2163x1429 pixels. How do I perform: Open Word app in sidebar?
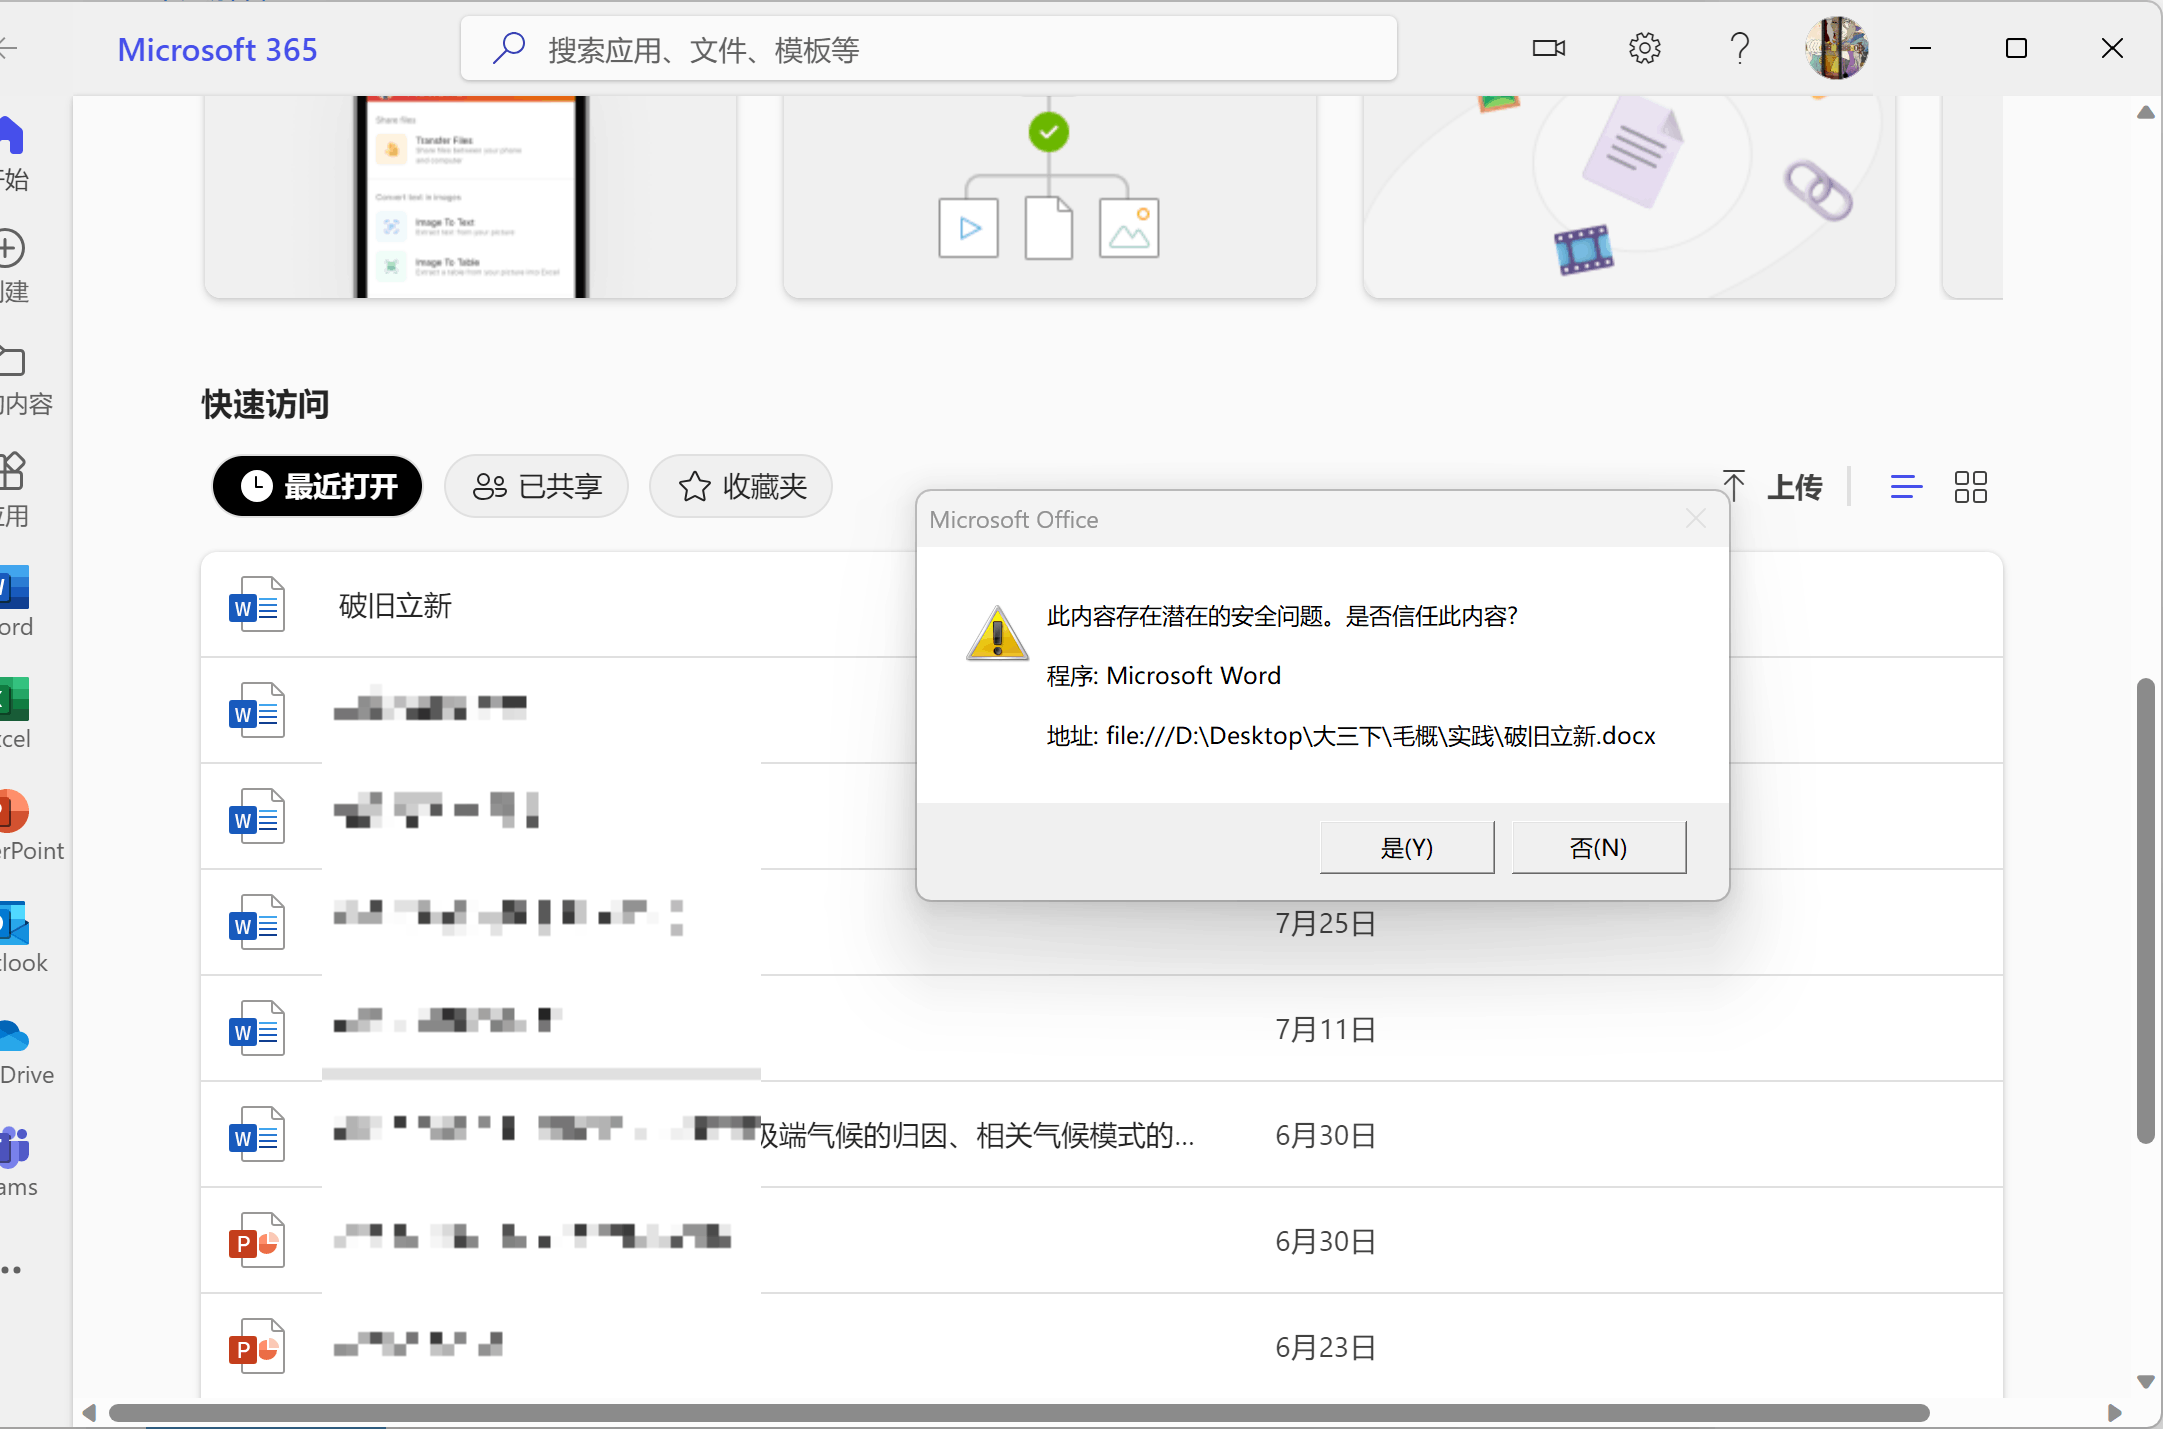tap(16, 590)
